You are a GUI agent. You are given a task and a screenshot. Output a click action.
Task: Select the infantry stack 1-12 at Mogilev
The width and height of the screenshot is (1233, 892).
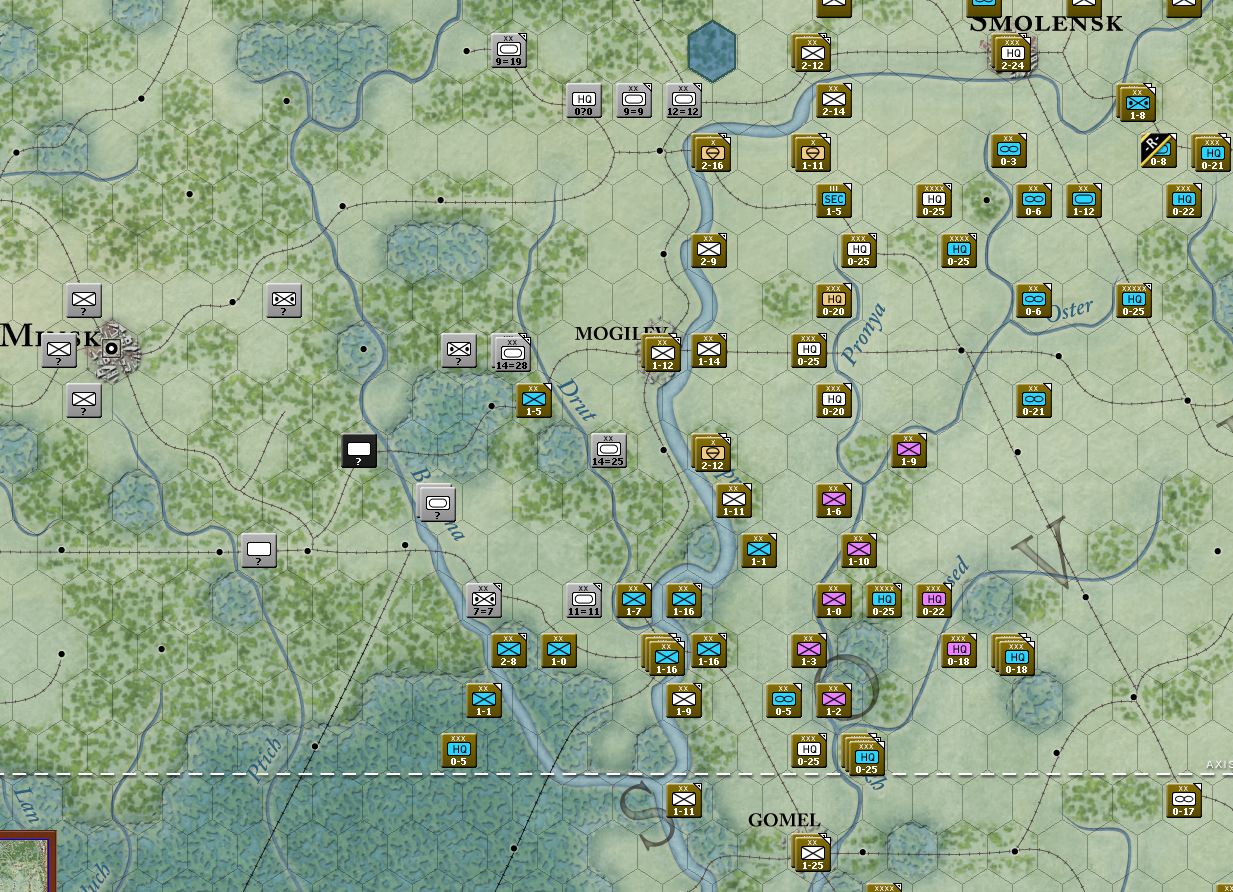coord(661,354)
